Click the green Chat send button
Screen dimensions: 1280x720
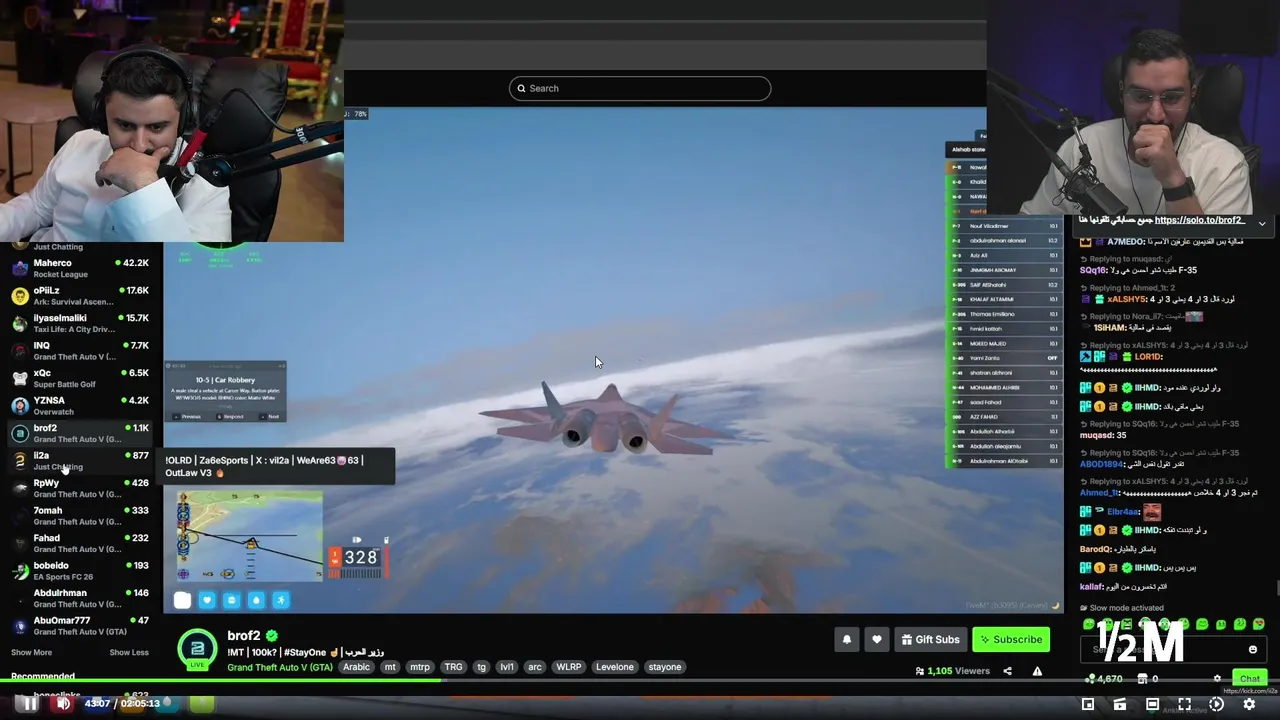(x=1250, y=679)
